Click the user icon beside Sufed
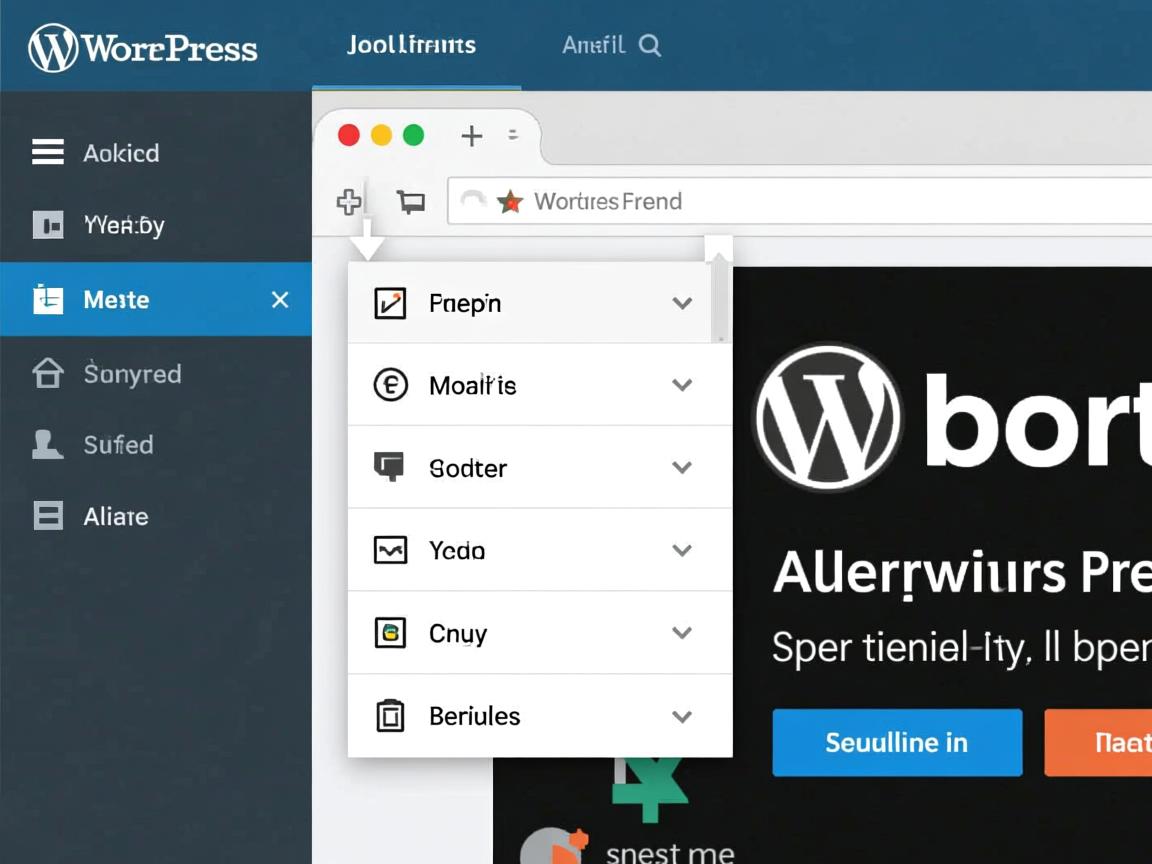This screenshot has width=1152, height=864. [x=47, y=445]
